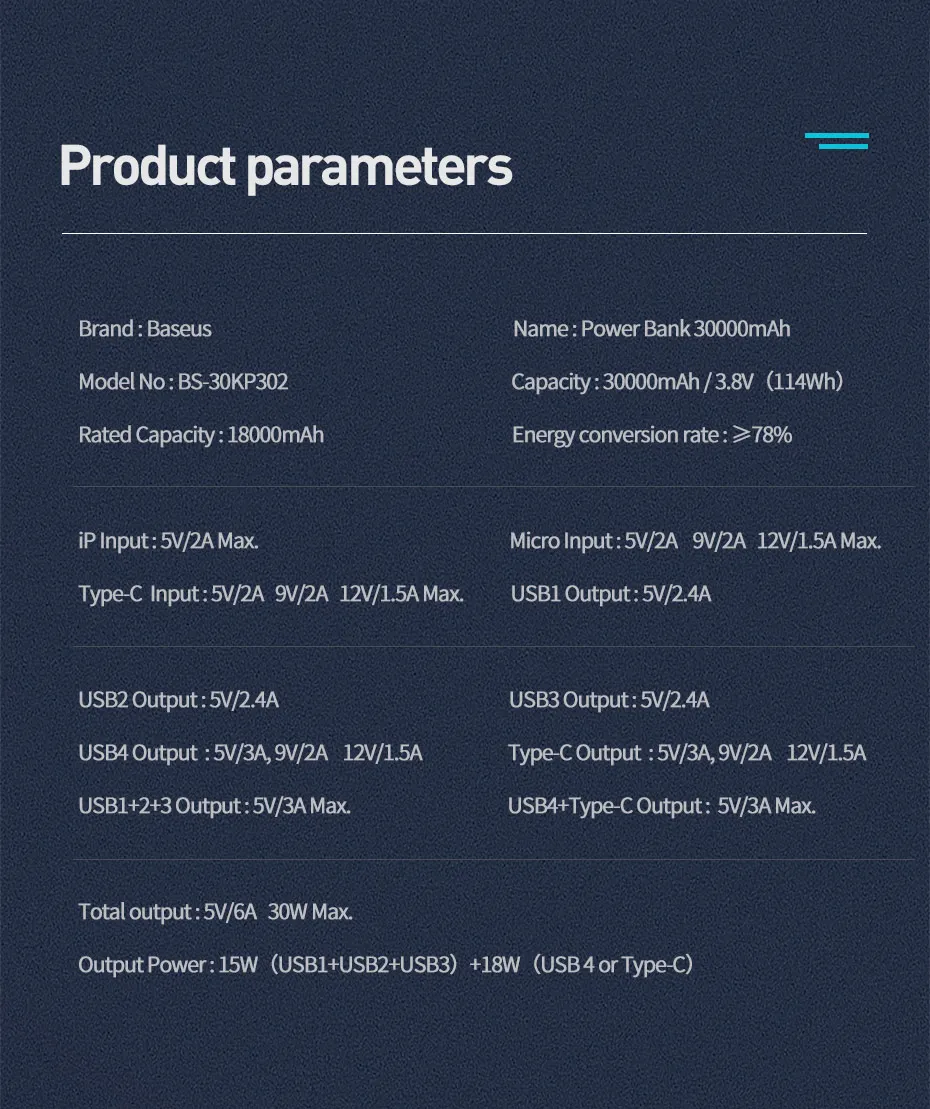Click the Micro Input specification line
The image size is (930, 1109).
tap(695, 541)
